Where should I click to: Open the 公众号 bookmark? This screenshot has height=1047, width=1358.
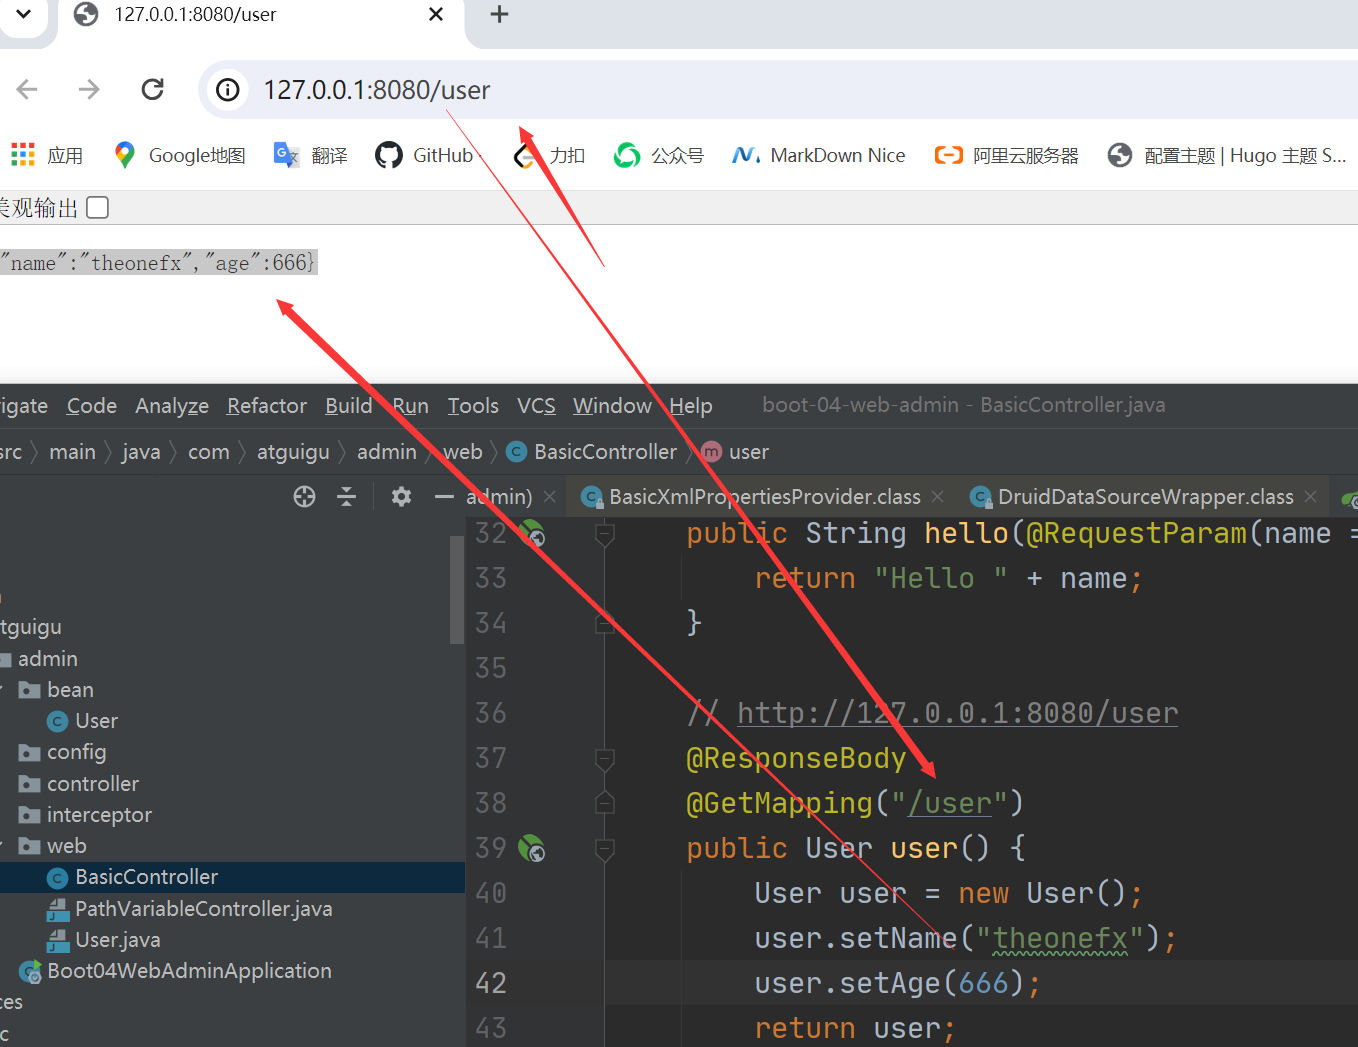click(x=658, y=155)
